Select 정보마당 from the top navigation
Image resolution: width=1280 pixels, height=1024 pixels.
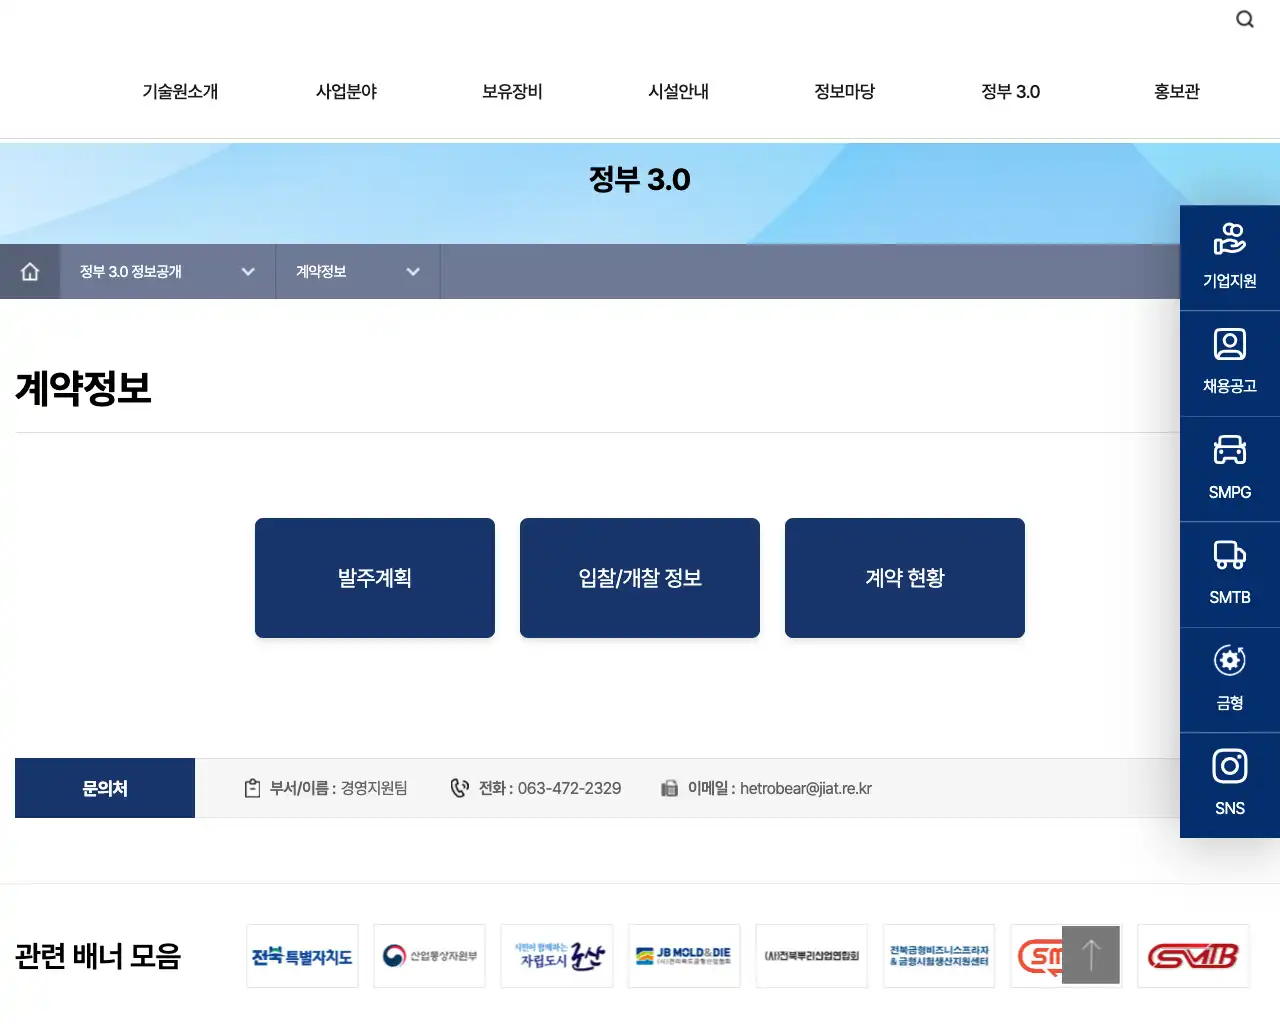click(x=844, y=91)
